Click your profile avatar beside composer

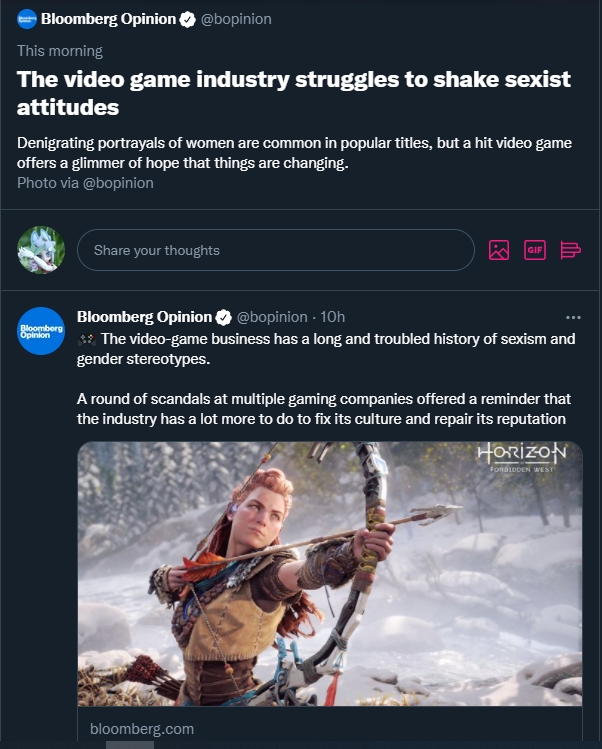[41, 250]
